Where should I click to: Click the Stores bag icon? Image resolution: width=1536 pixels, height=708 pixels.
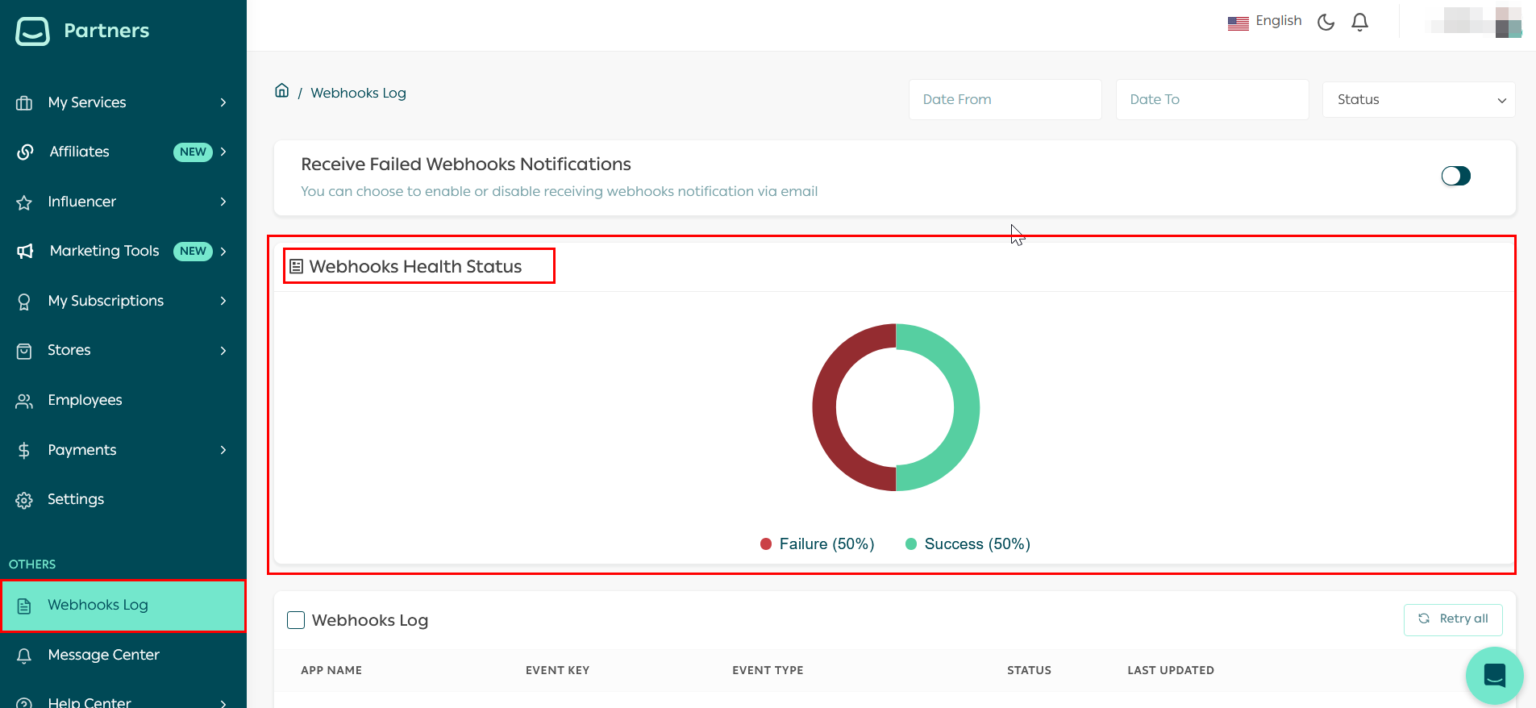click(24, 351)
